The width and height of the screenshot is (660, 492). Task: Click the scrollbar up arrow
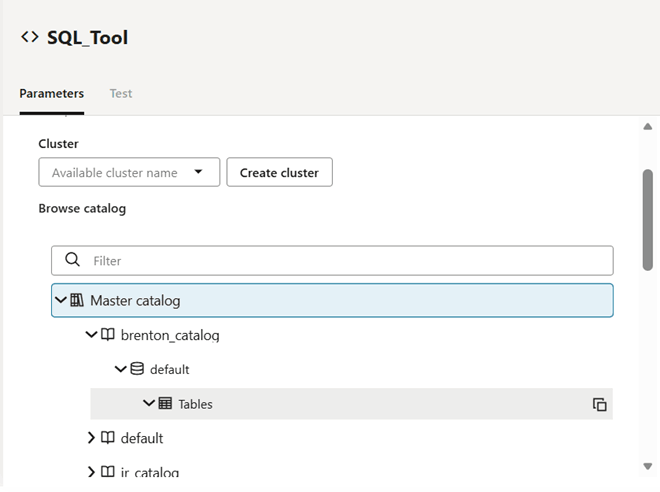click(x=648, y=127)
